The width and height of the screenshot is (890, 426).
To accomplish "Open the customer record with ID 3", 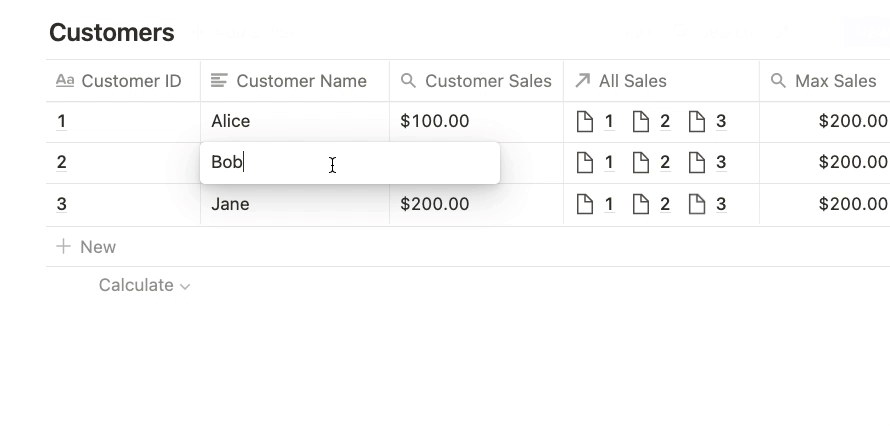I will (x=62, y=204).
